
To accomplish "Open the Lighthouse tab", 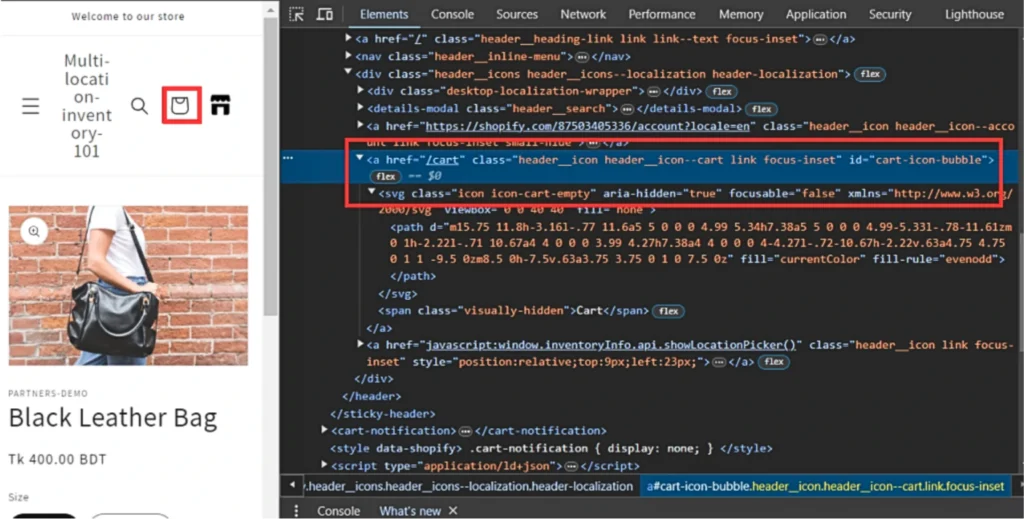I will pos(973,14).
